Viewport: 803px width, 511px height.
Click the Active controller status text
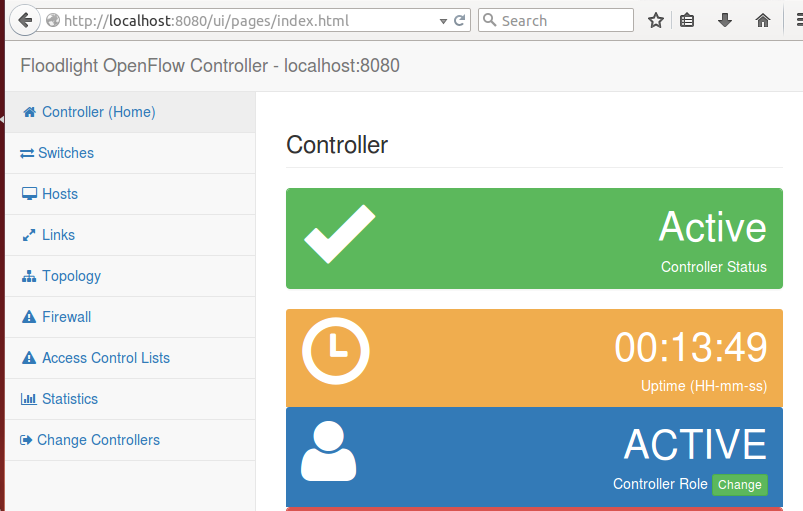tap(712, 227)
